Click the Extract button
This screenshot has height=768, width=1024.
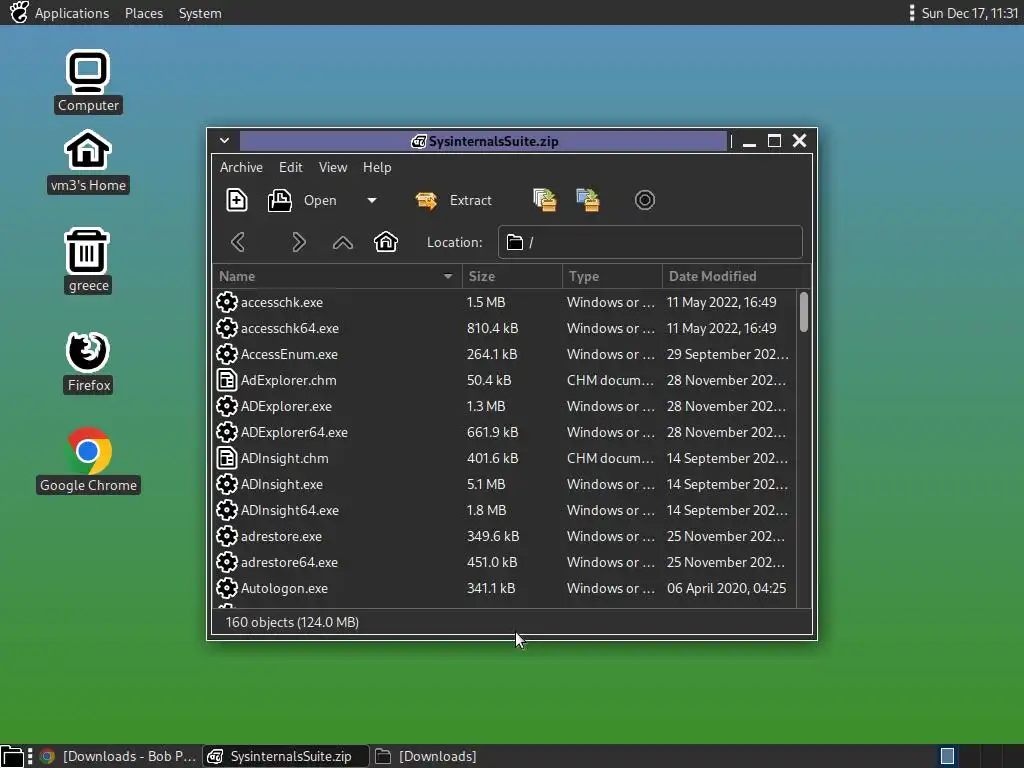tap(454, 200)
